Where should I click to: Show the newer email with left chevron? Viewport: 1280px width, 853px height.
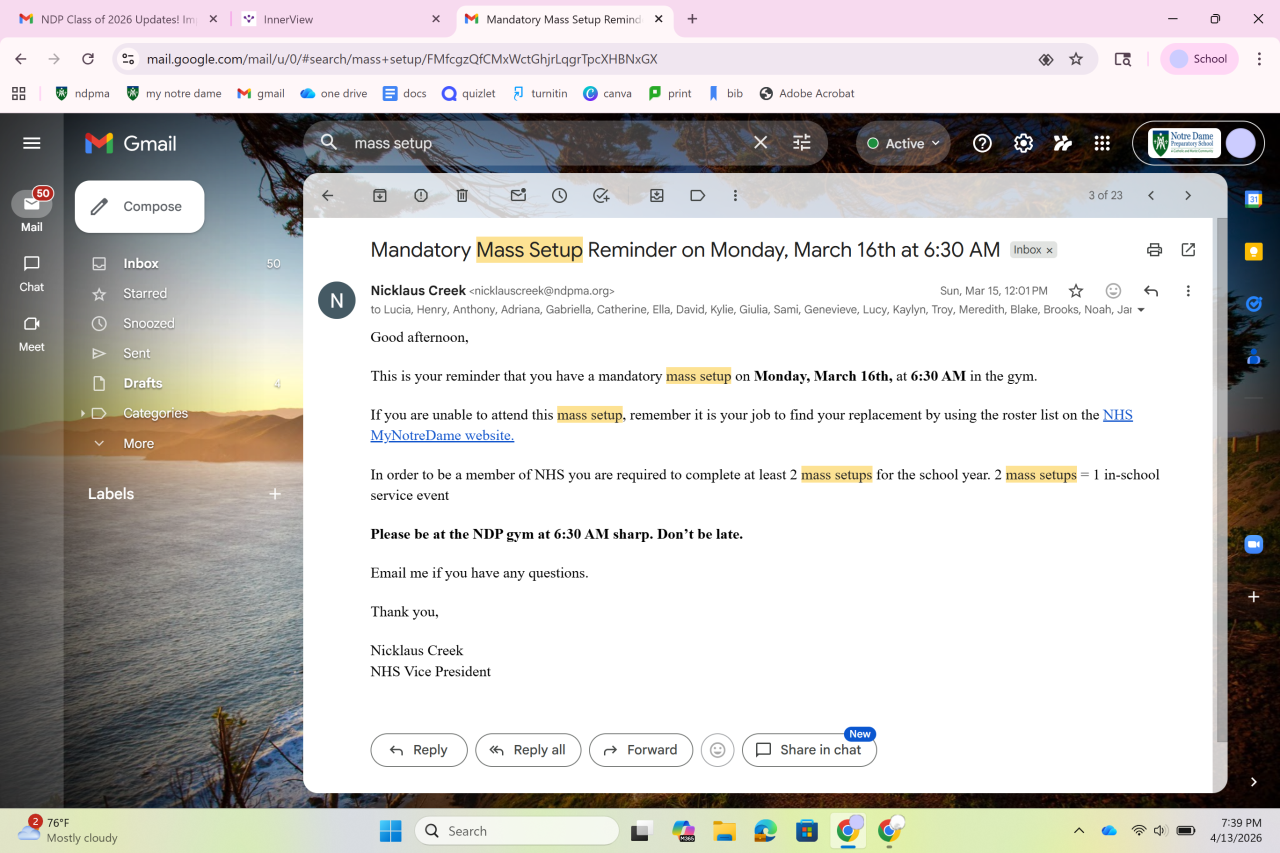coord(1151,196)
